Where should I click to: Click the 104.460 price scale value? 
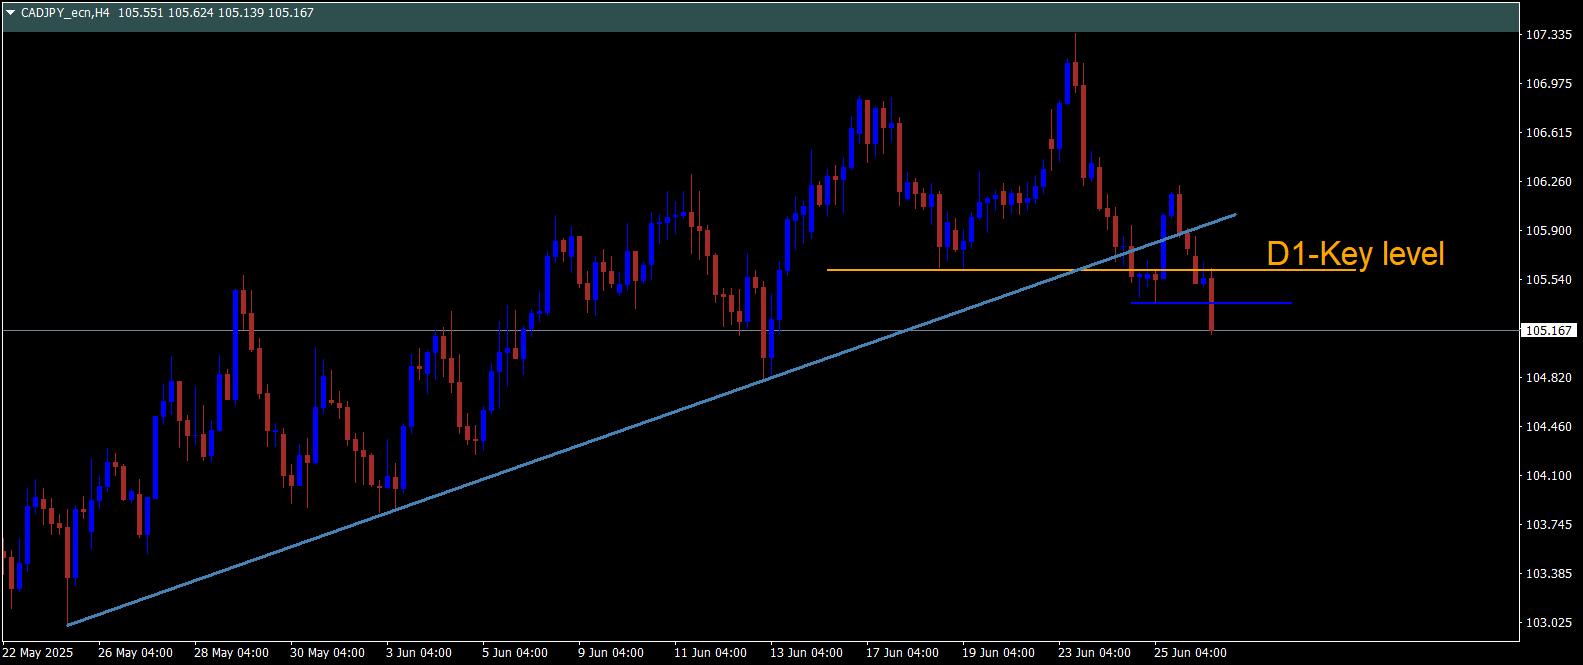(1548, 427)
